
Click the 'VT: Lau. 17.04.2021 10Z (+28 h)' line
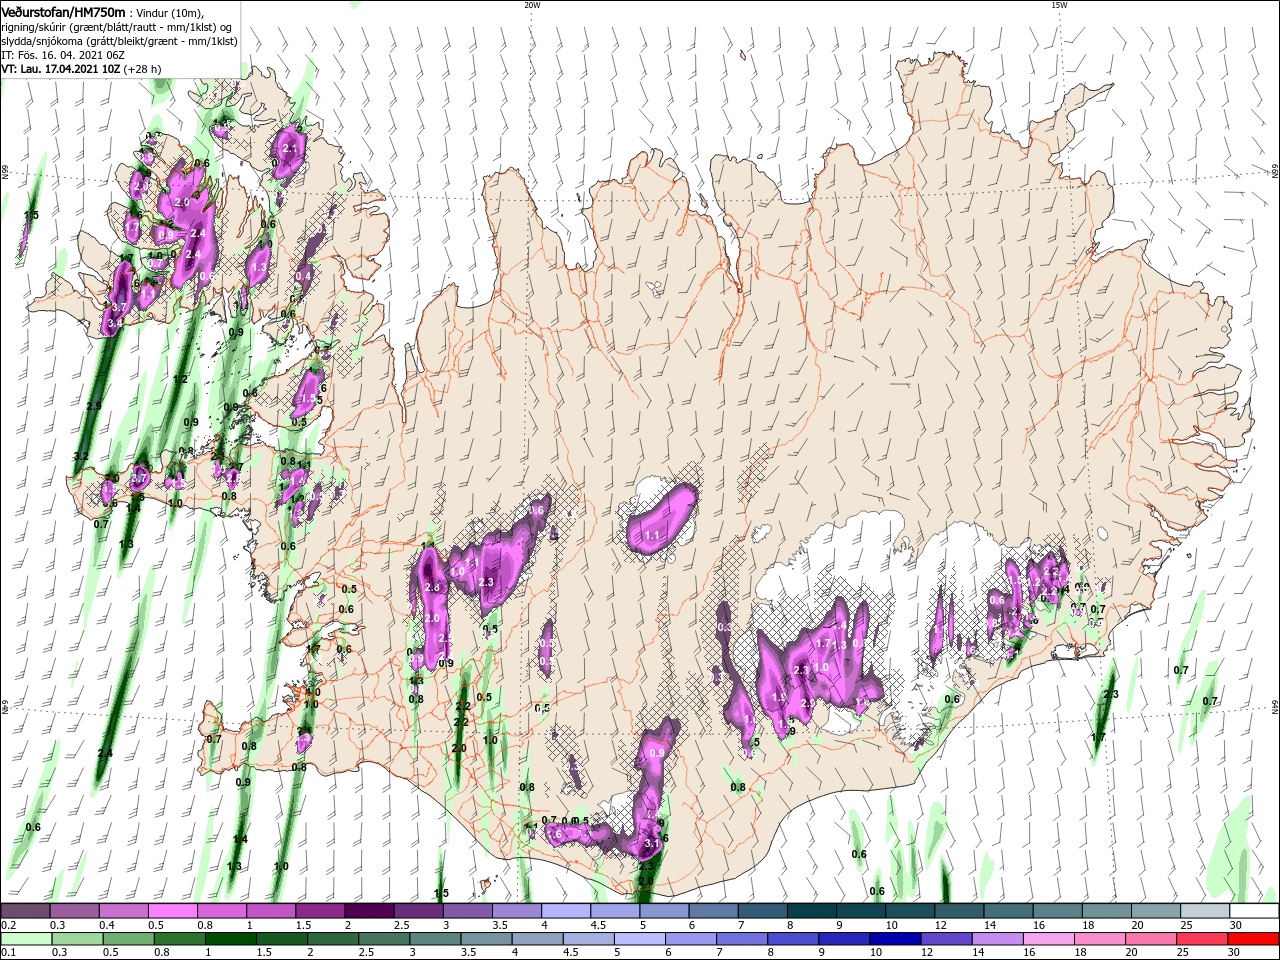click(81, 69)
